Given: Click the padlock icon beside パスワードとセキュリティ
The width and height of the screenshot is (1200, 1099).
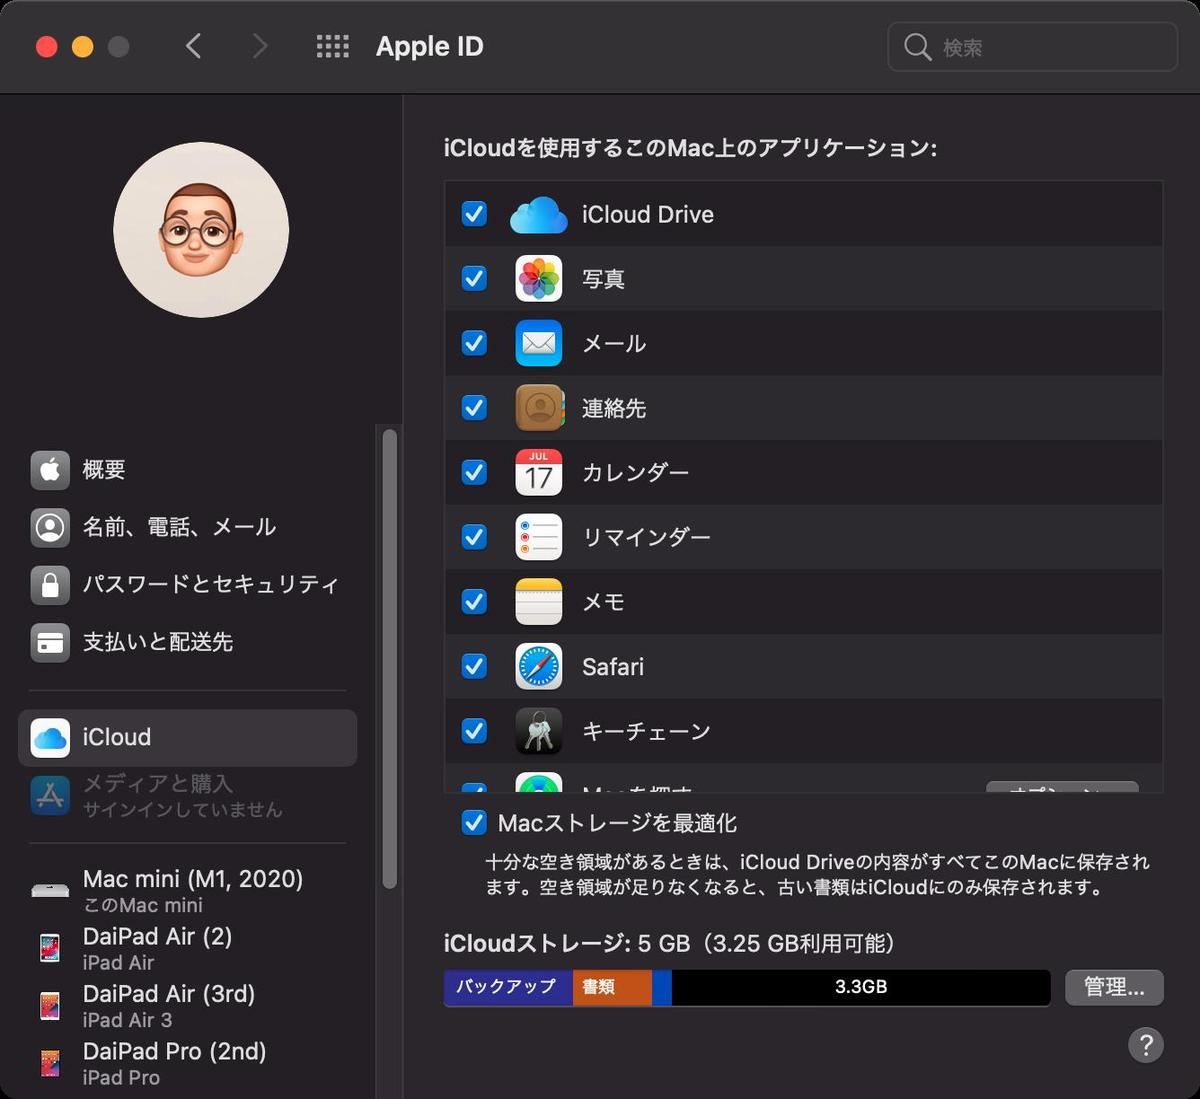Looking at the screenshot, I should [50, 585].
